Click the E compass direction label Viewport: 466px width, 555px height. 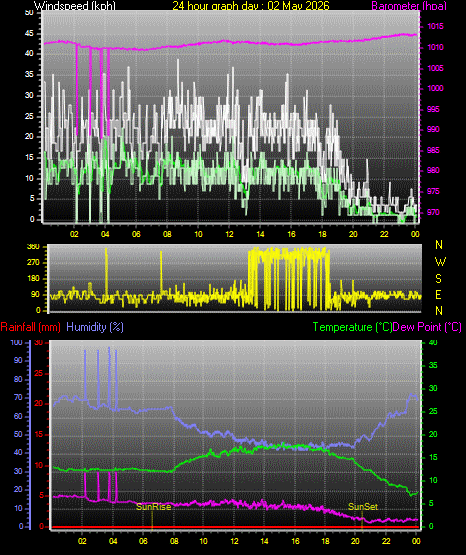(438, 294)
